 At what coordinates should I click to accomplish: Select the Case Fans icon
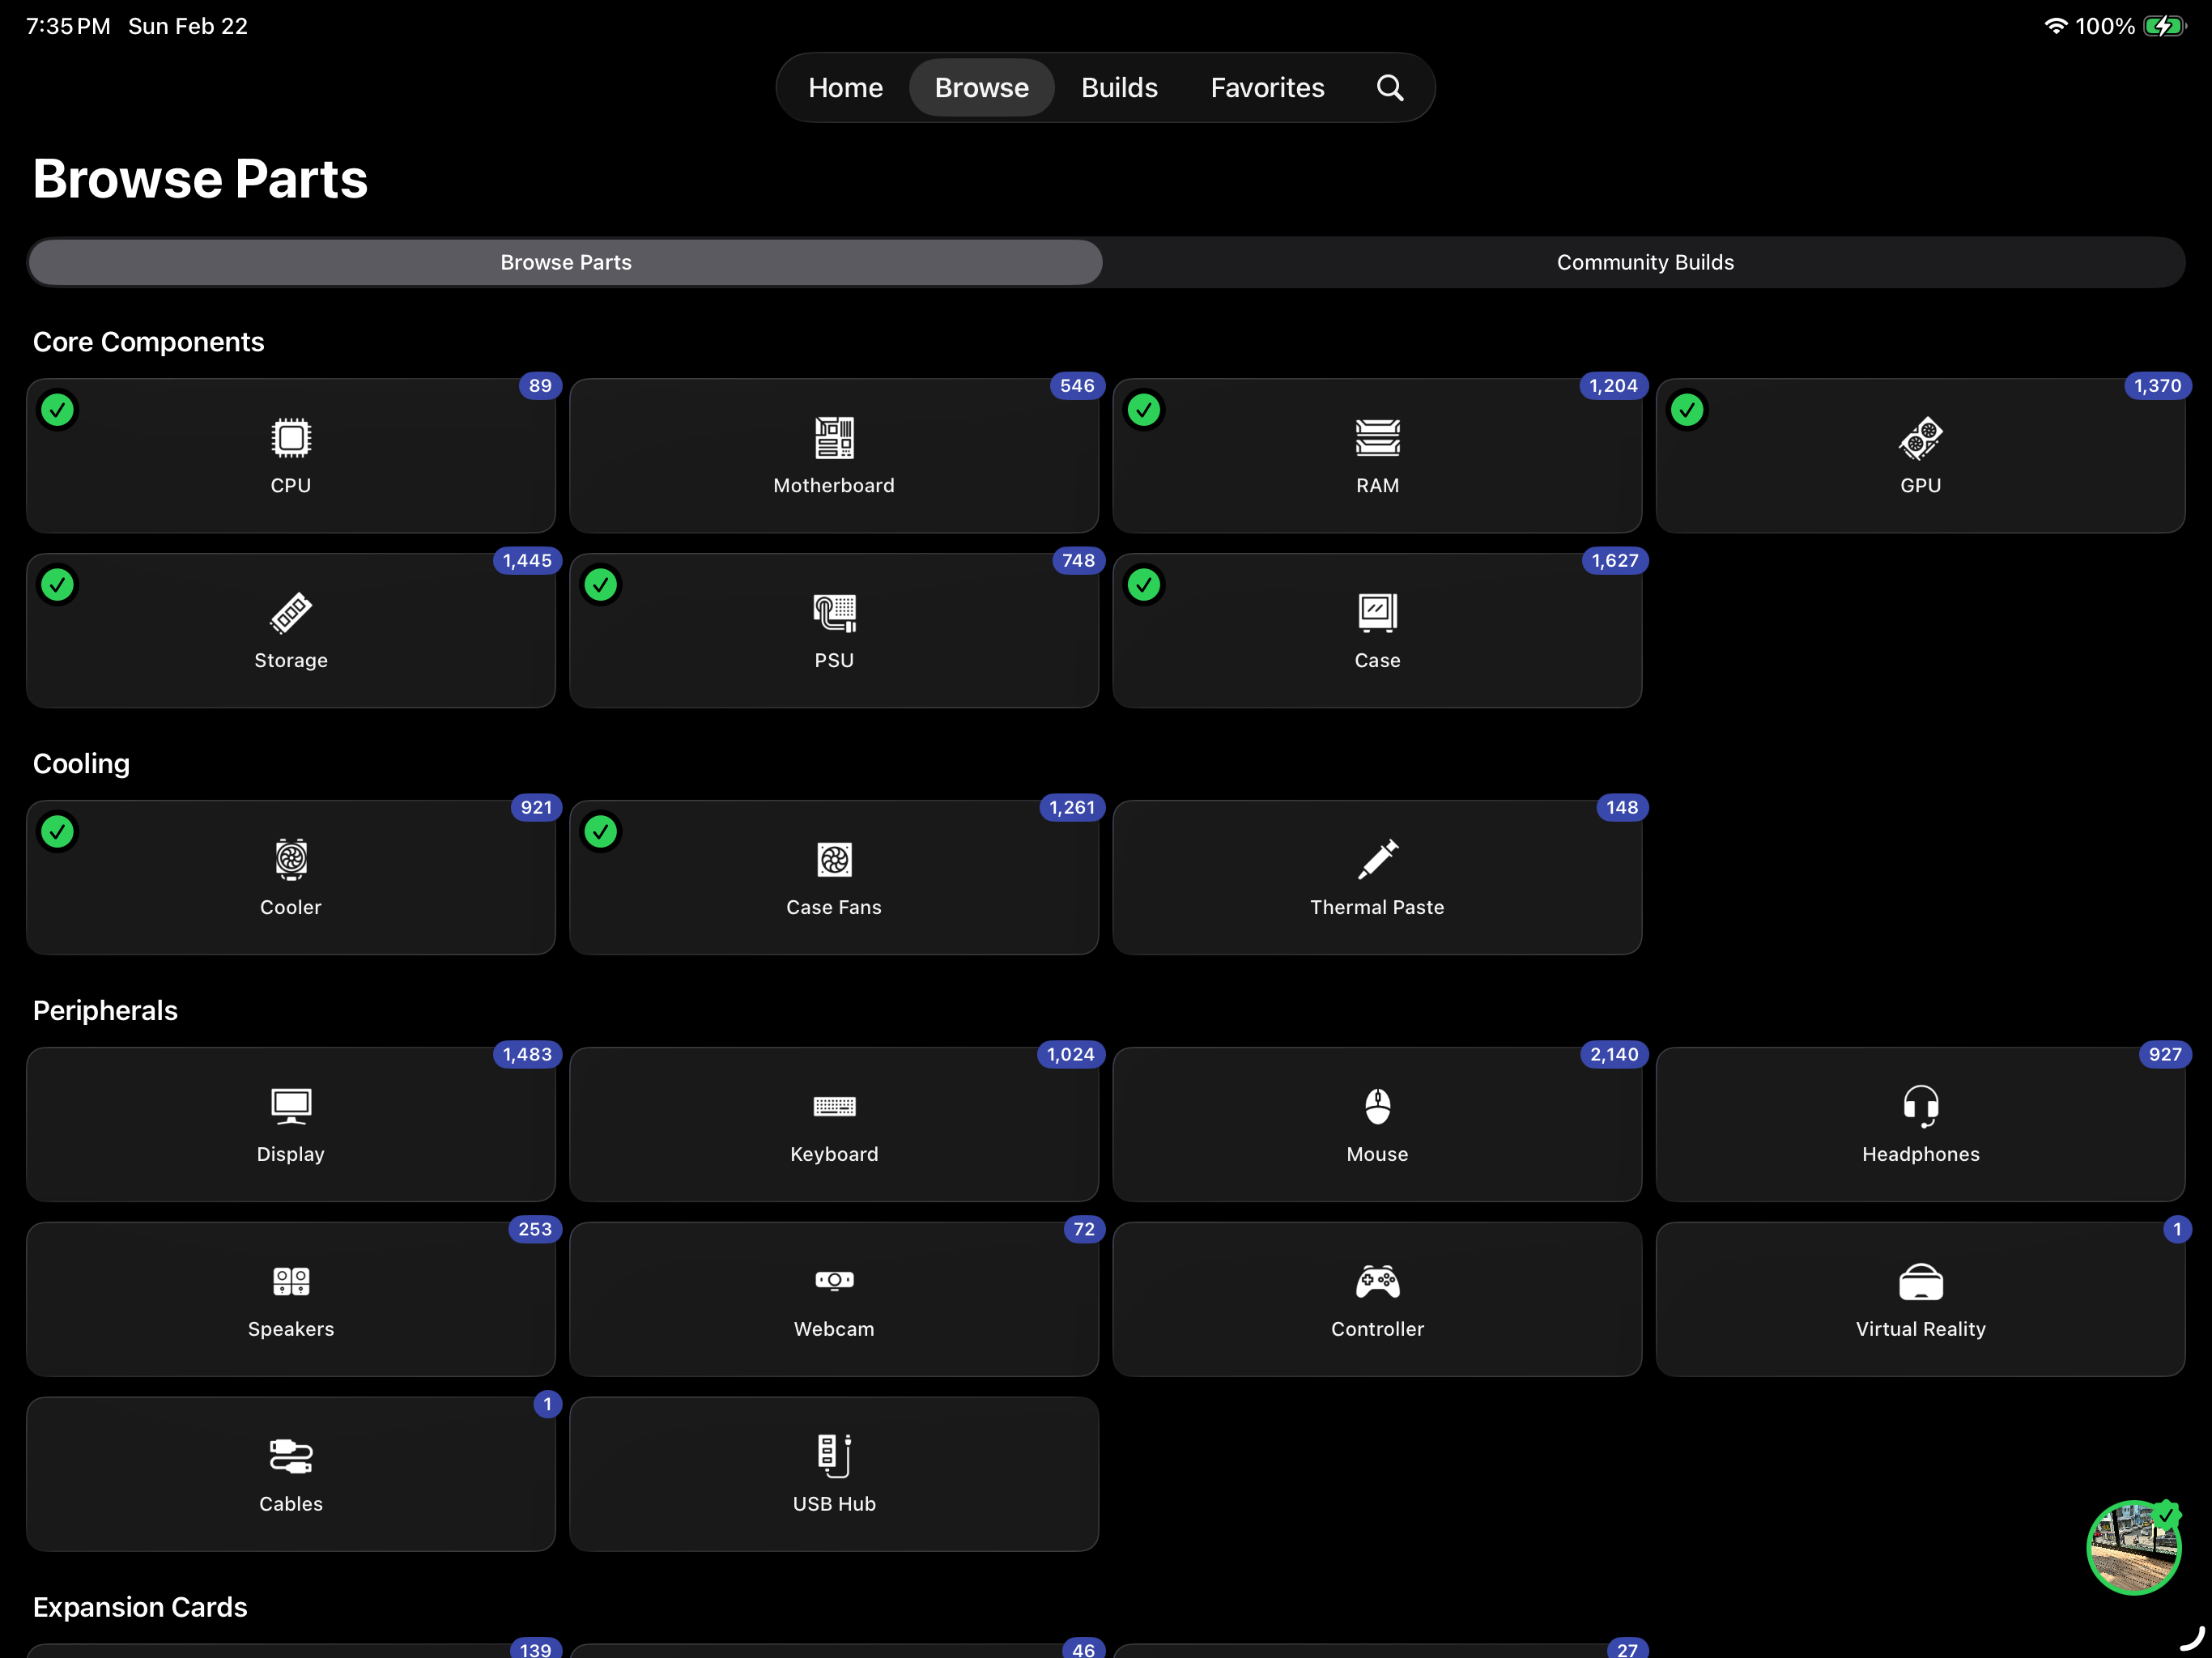point(834,859)
